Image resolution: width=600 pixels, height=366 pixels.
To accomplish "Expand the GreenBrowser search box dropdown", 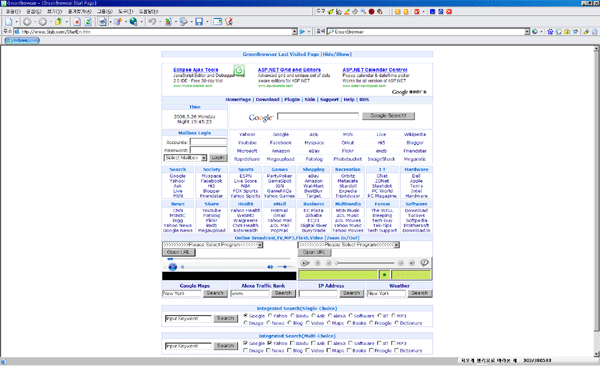I will [527, 32].
